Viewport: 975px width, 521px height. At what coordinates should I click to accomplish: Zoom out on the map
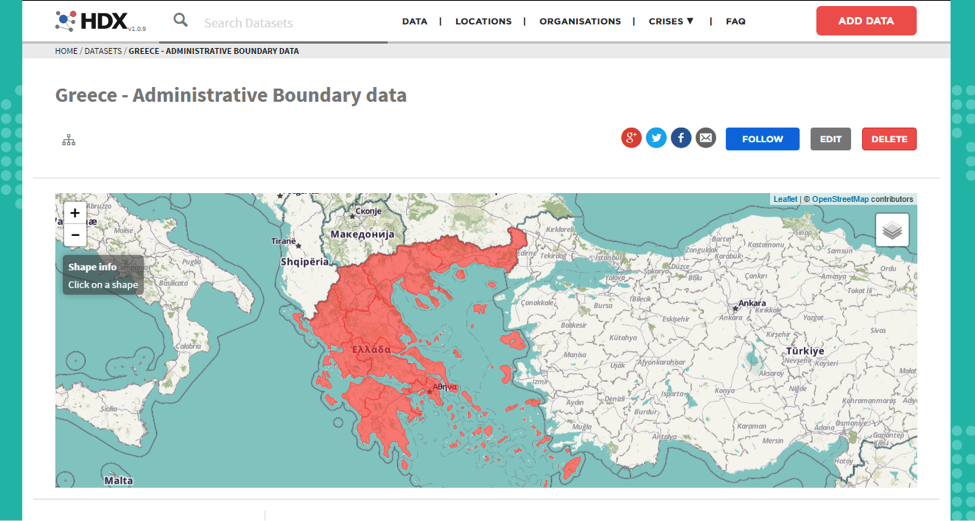pyautogui.click(x=75, y=235)
